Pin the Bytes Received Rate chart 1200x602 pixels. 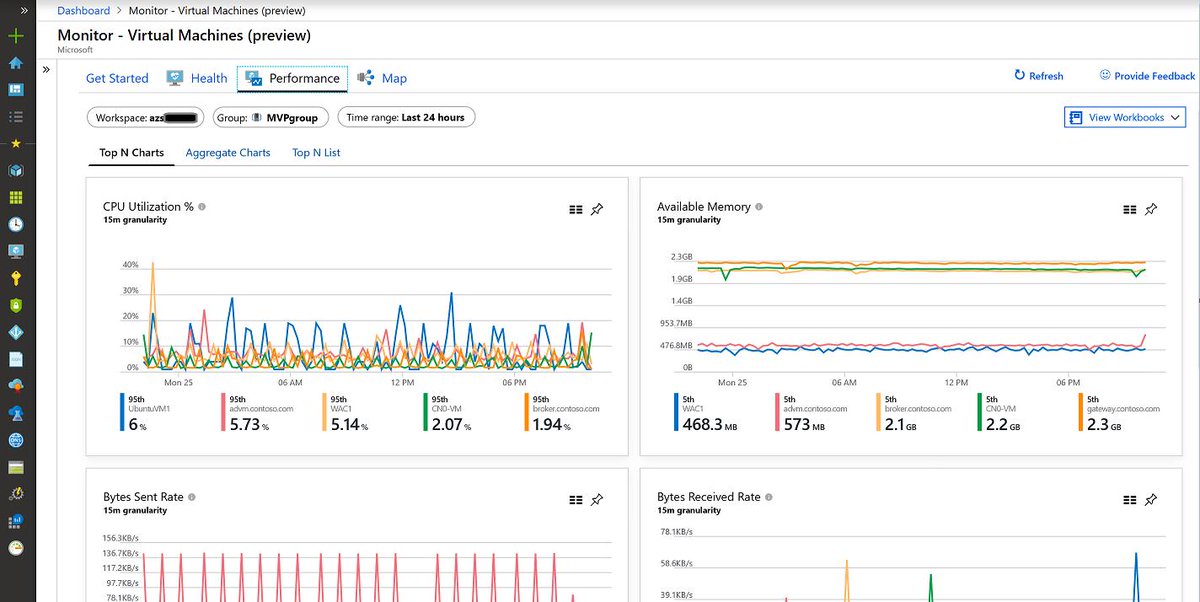1151,500
